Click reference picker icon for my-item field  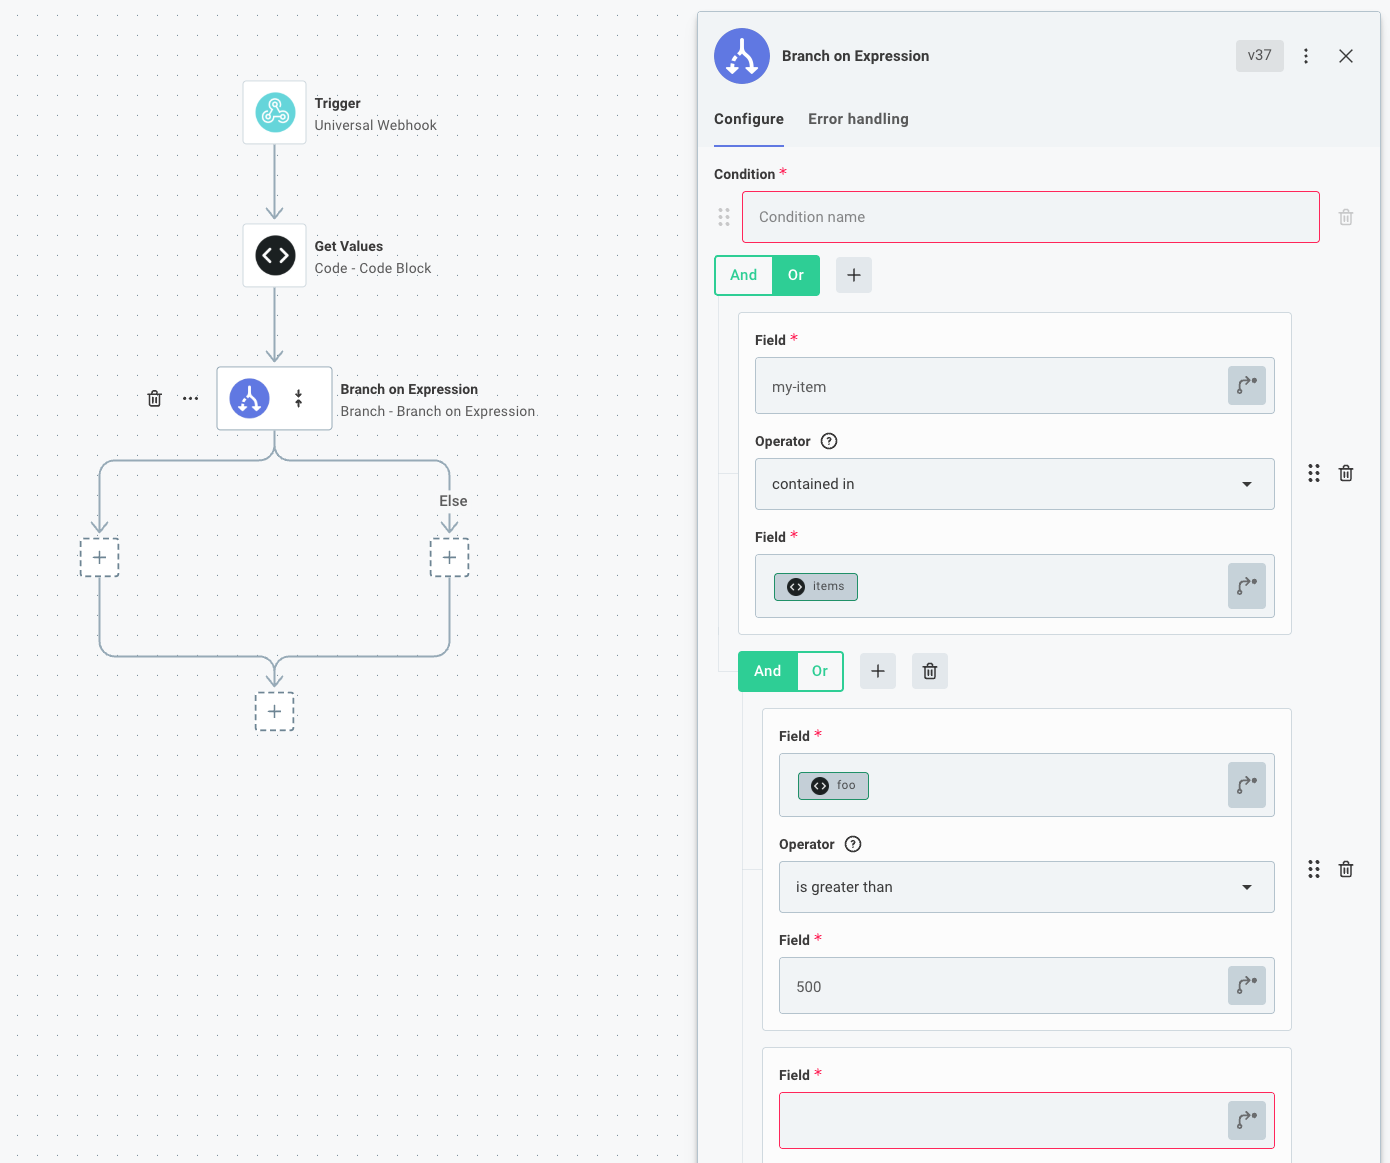[x=1246, y=386]
